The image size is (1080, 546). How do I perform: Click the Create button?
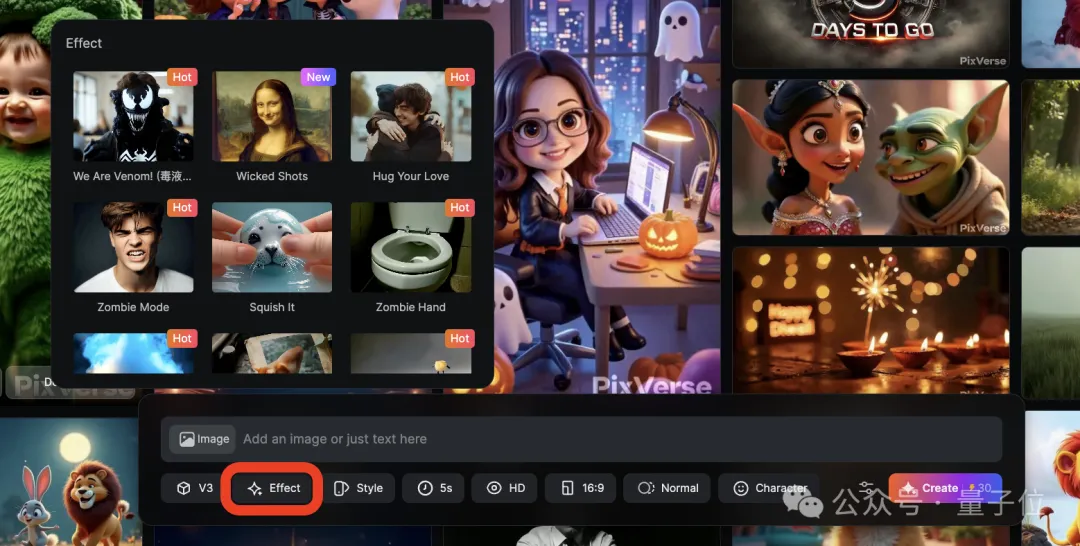point(945,488)
